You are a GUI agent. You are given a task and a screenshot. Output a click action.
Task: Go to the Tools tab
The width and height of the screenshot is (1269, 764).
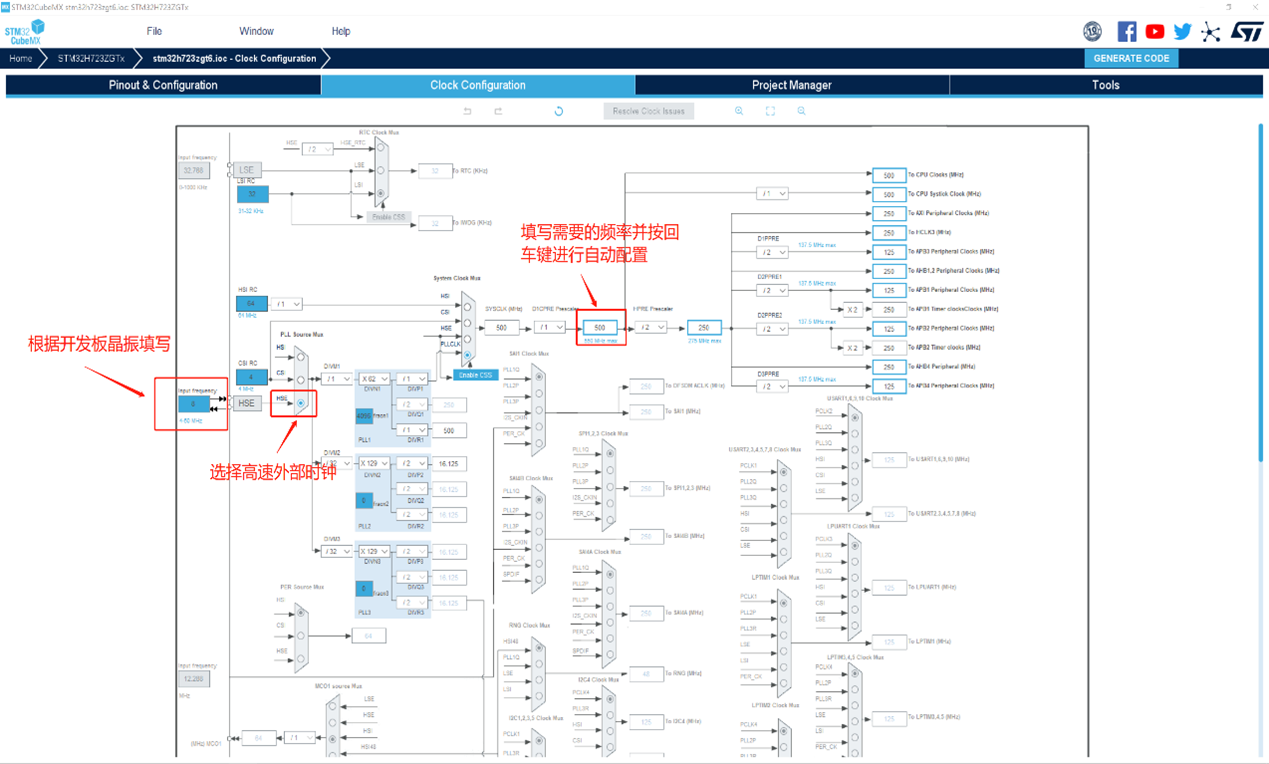1106,85
